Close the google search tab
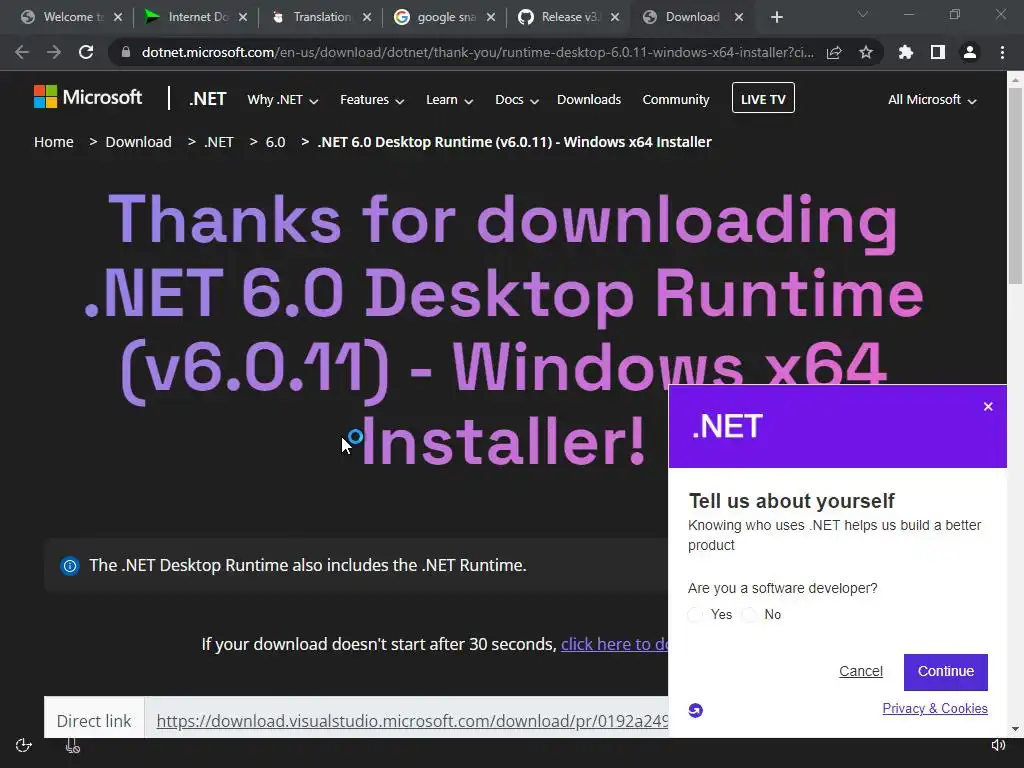Screen dimensions: 1024x768 pyautogui.click(x=491, y=17)
